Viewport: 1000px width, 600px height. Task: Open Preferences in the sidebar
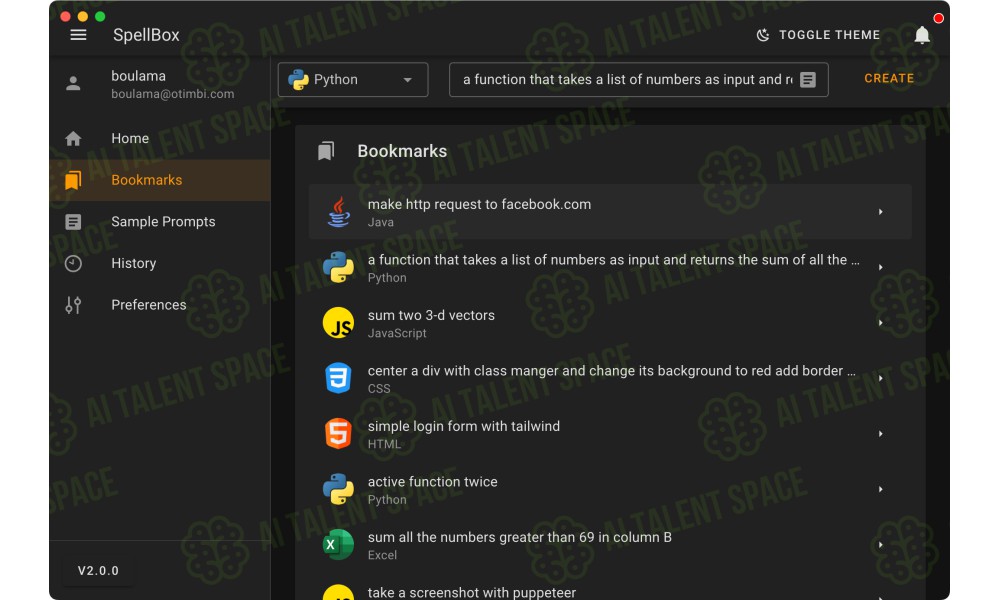point(160,305)
